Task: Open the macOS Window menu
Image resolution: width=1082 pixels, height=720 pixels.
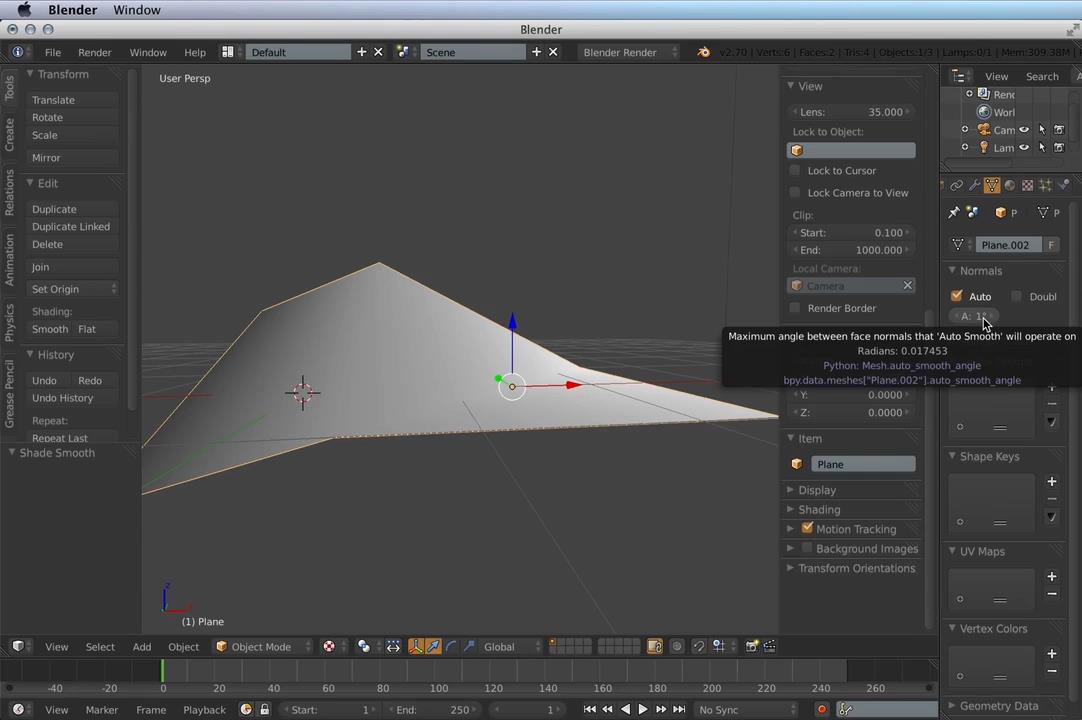Action: pos(137,10)
